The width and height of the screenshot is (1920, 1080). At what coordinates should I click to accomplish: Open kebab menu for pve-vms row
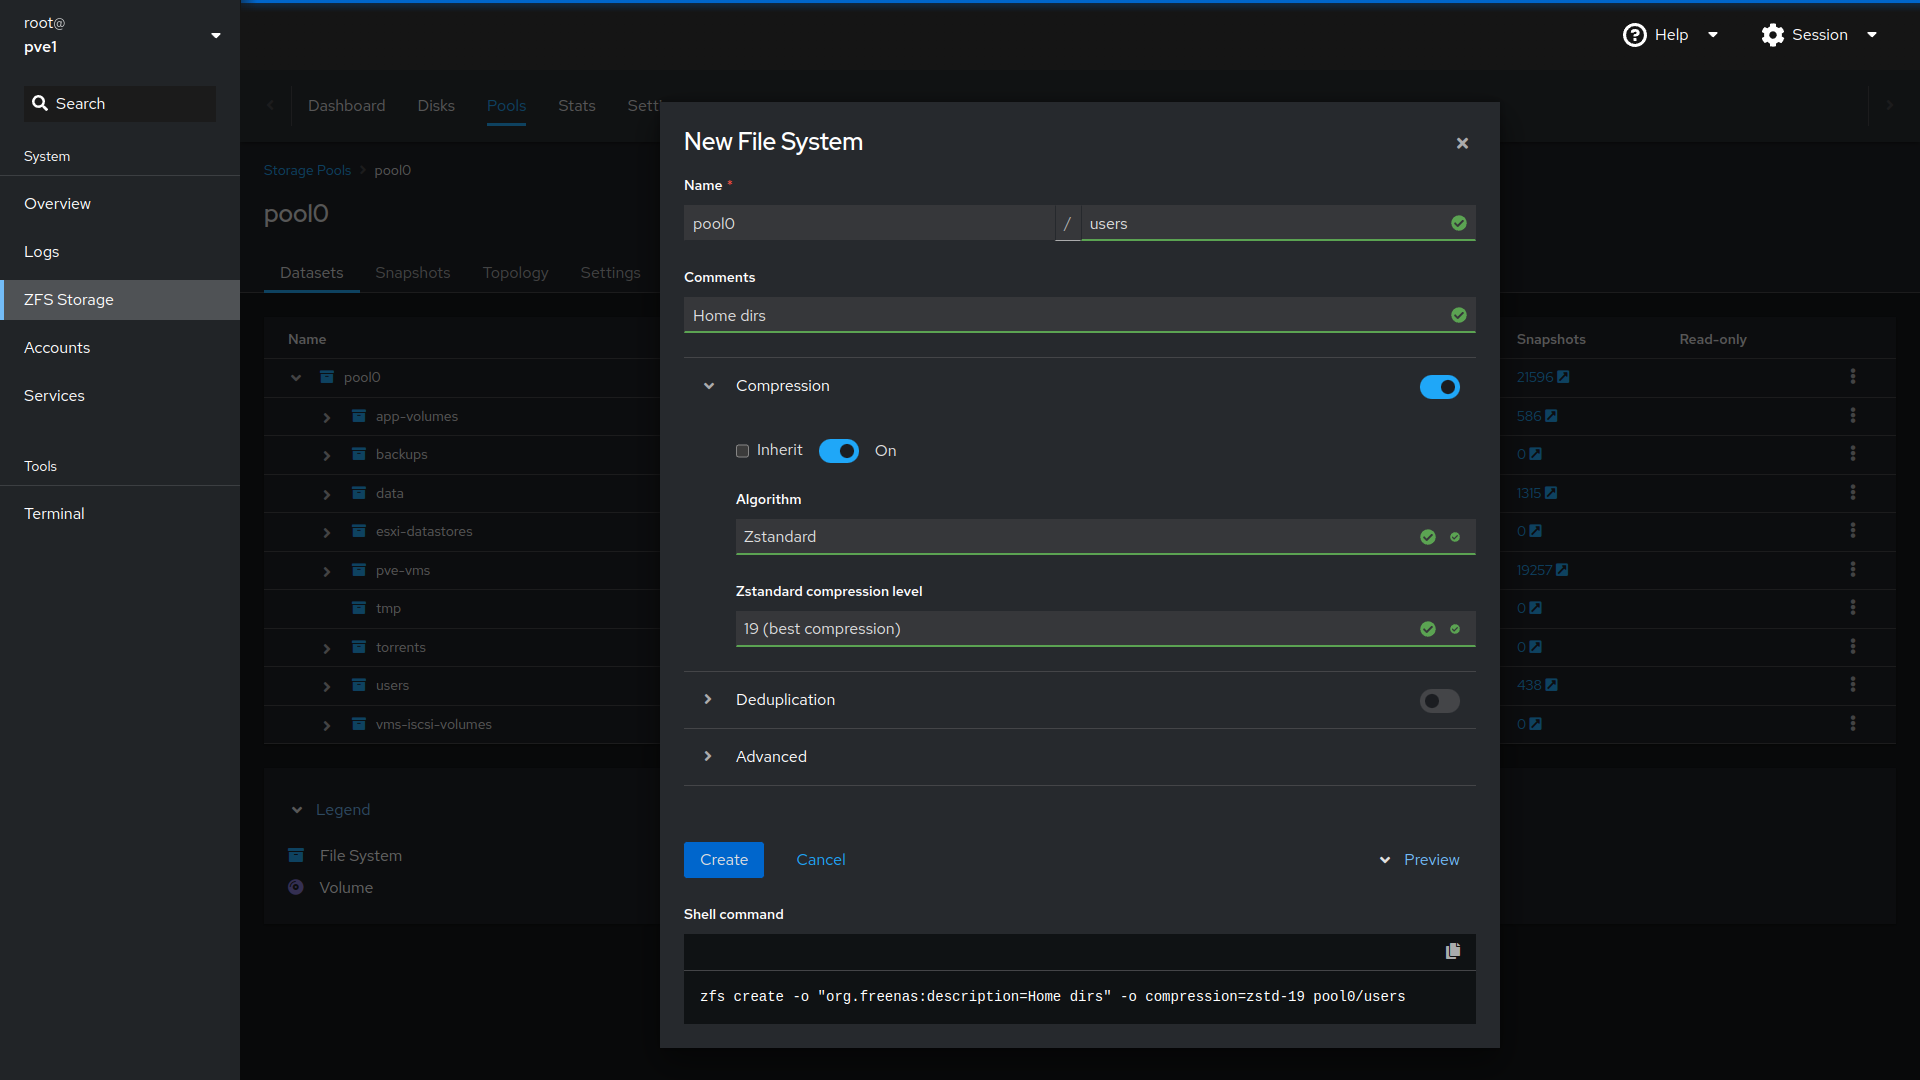[1853, 569]
